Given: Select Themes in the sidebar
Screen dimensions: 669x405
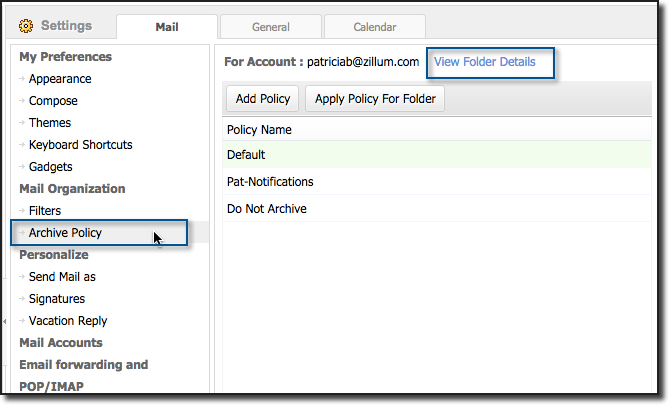Looking at the screenshot, I should coord(49,123).
